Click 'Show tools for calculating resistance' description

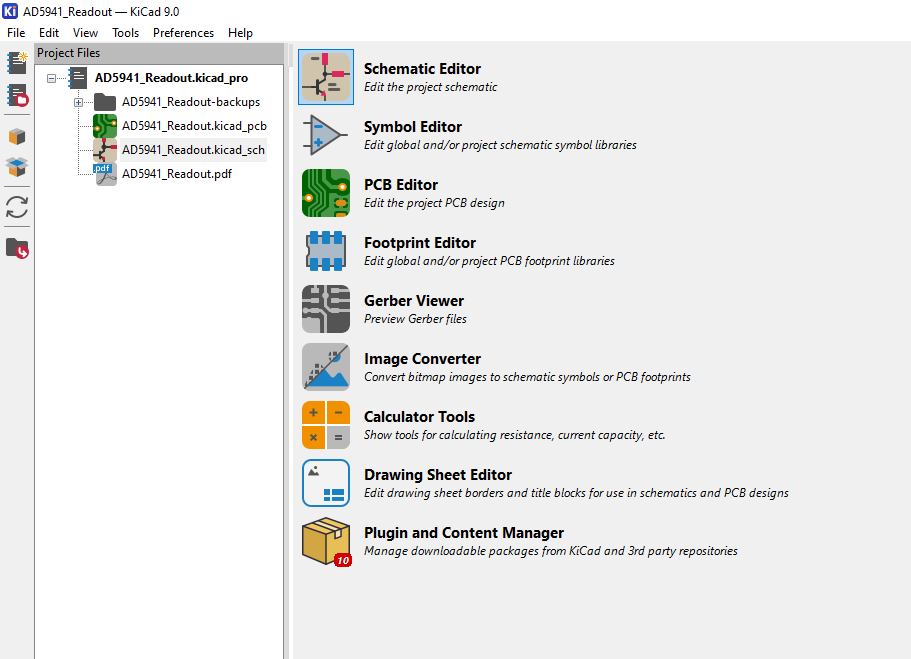[x=514, y=435]
